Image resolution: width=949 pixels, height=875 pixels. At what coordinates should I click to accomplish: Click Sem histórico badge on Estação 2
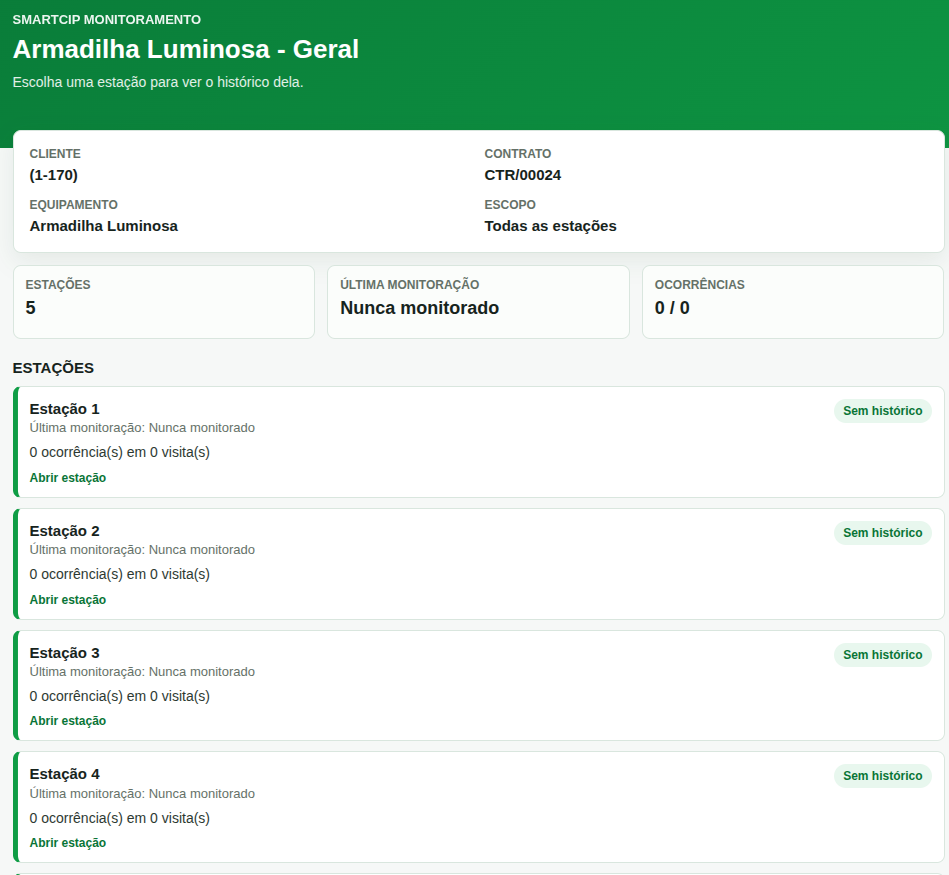tap(882, 533)
